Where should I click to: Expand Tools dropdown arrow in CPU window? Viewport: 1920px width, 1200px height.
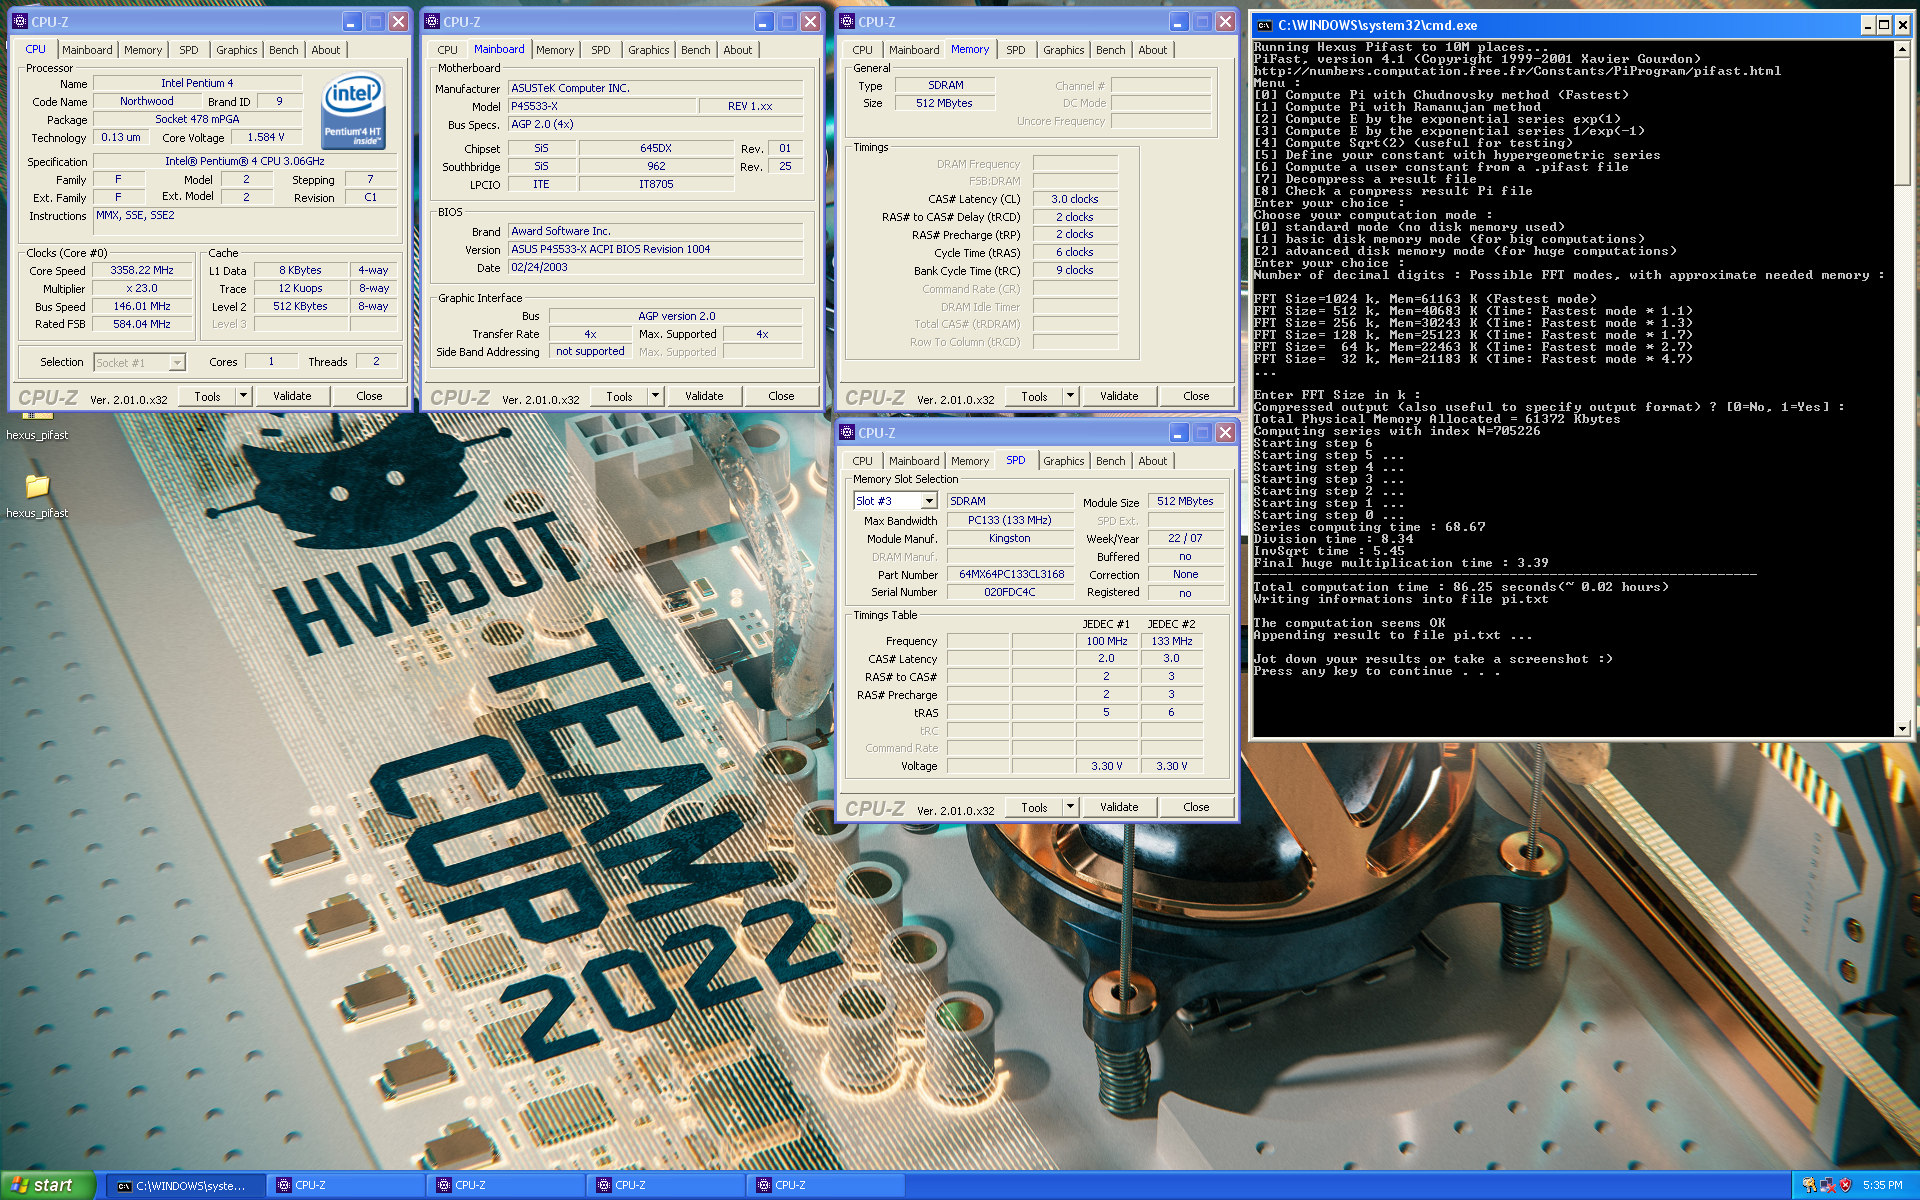pos(243,396)
